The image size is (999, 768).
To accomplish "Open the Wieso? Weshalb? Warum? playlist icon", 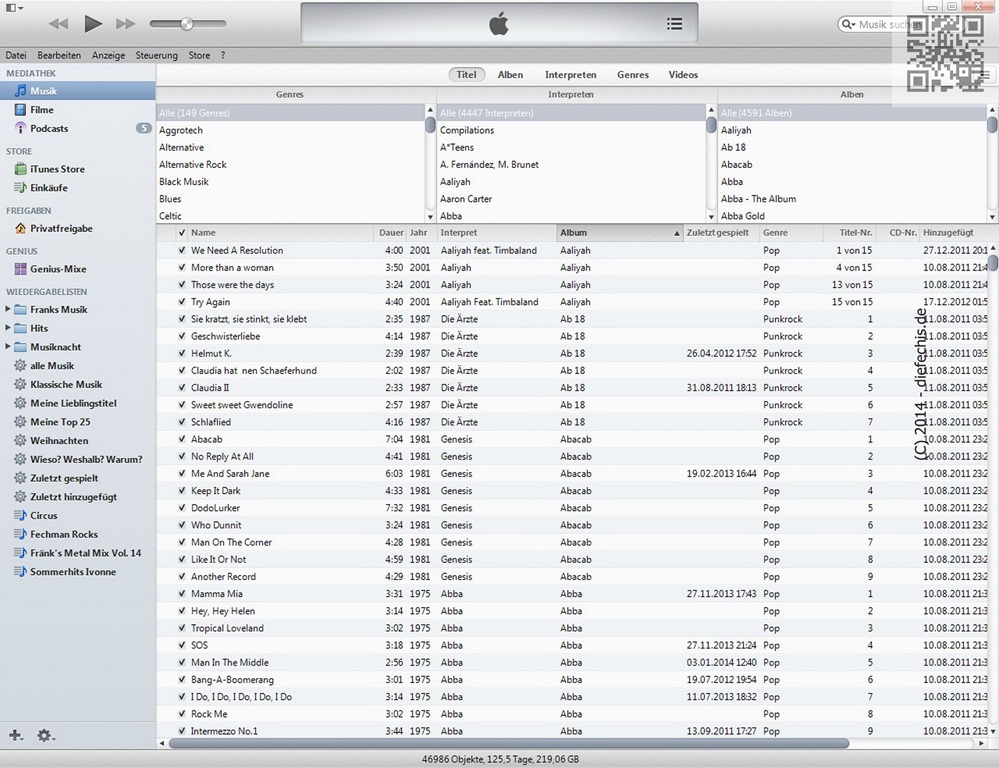I will [x=20, y=460].
